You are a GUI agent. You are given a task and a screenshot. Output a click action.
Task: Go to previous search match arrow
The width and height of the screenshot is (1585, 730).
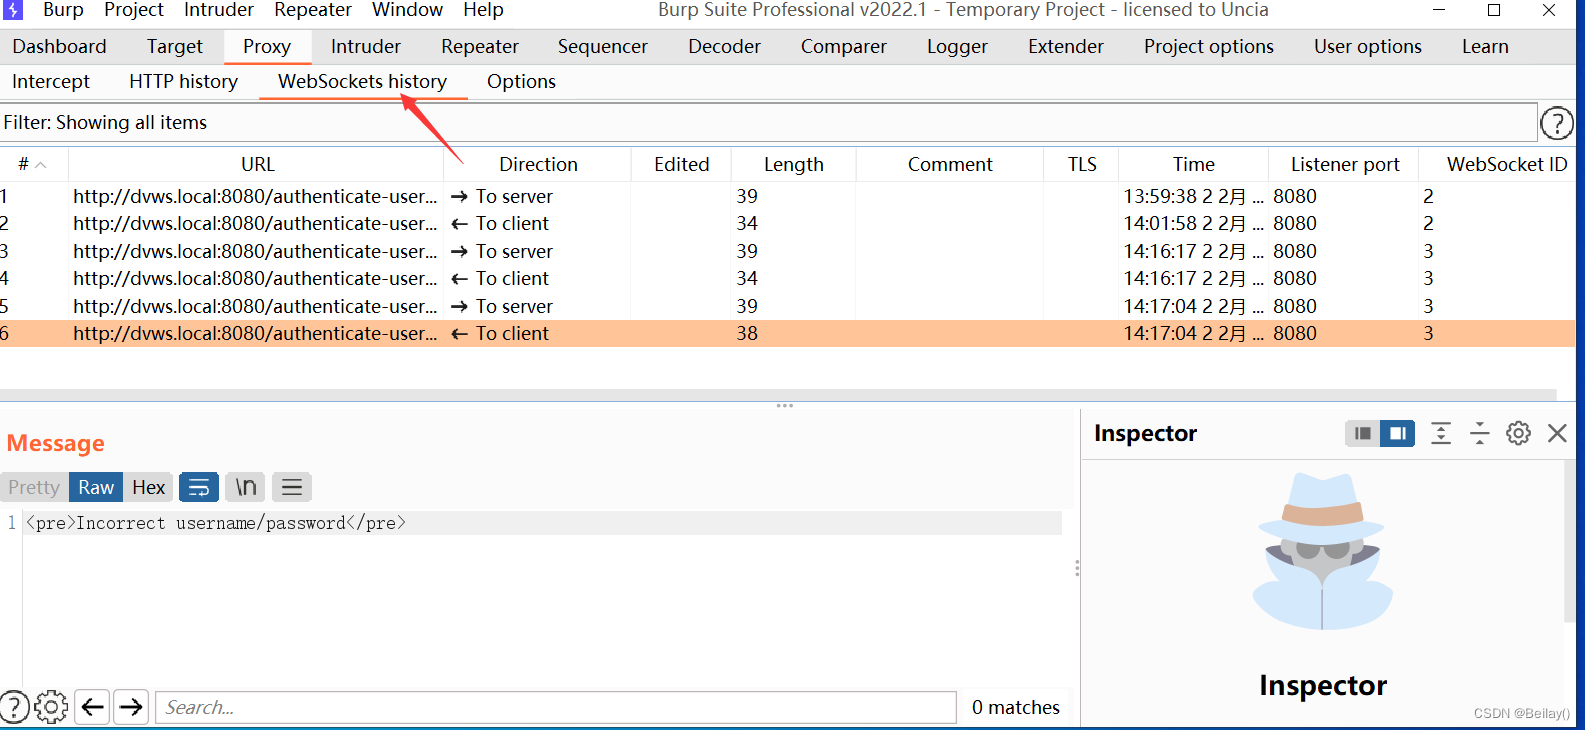[x=93, y=707]
